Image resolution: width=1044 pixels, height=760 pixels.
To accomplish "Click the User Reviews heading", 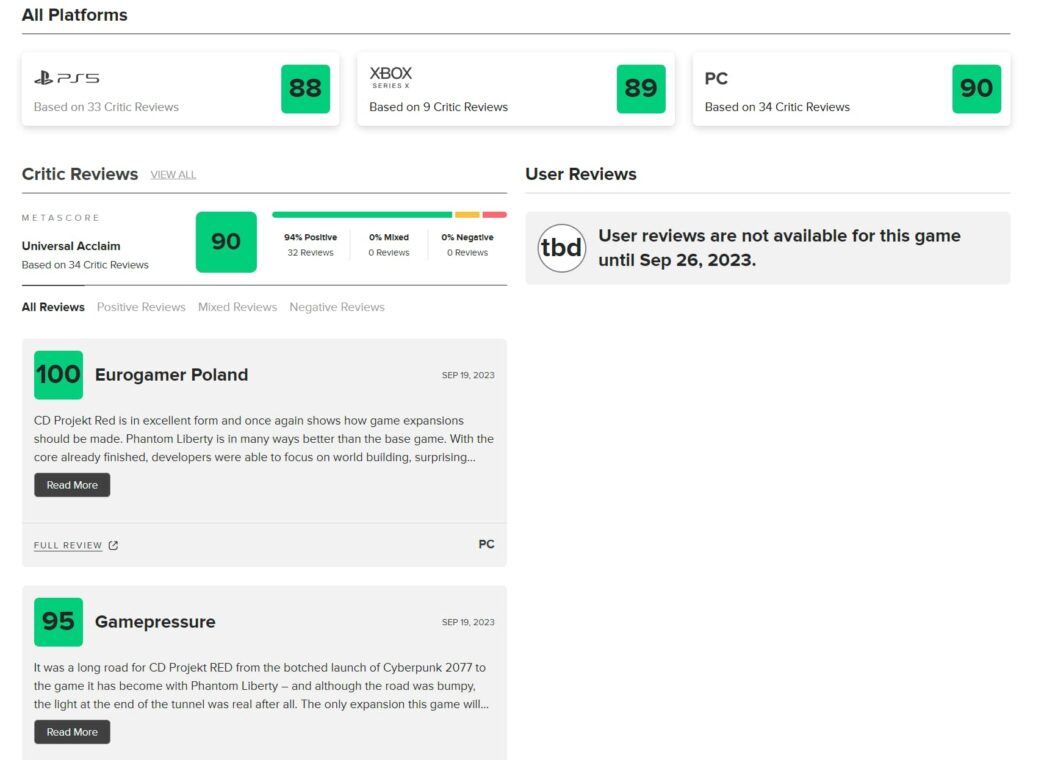I will point(581,175).
